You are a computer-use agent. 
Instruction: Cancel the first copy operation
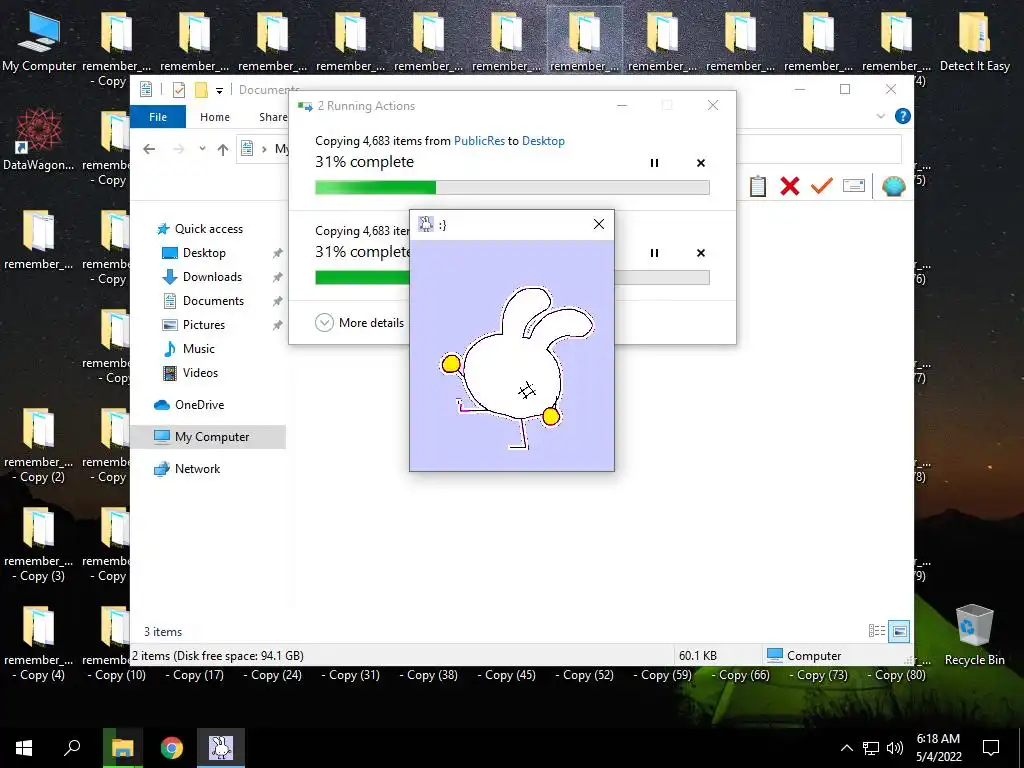[701, 163]
